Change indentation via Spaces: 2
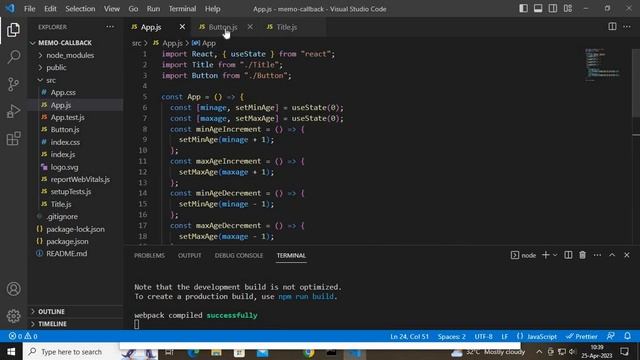The width and height of the screenshot is (640, 360). 451,336
